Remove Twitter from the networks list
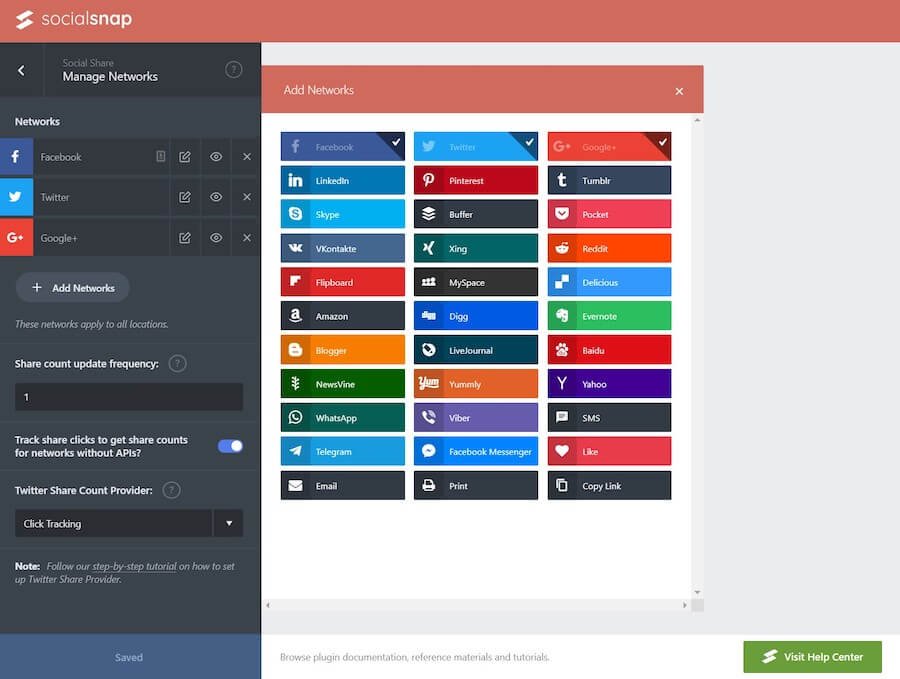 pyautogui.click(x=247, y=197)
